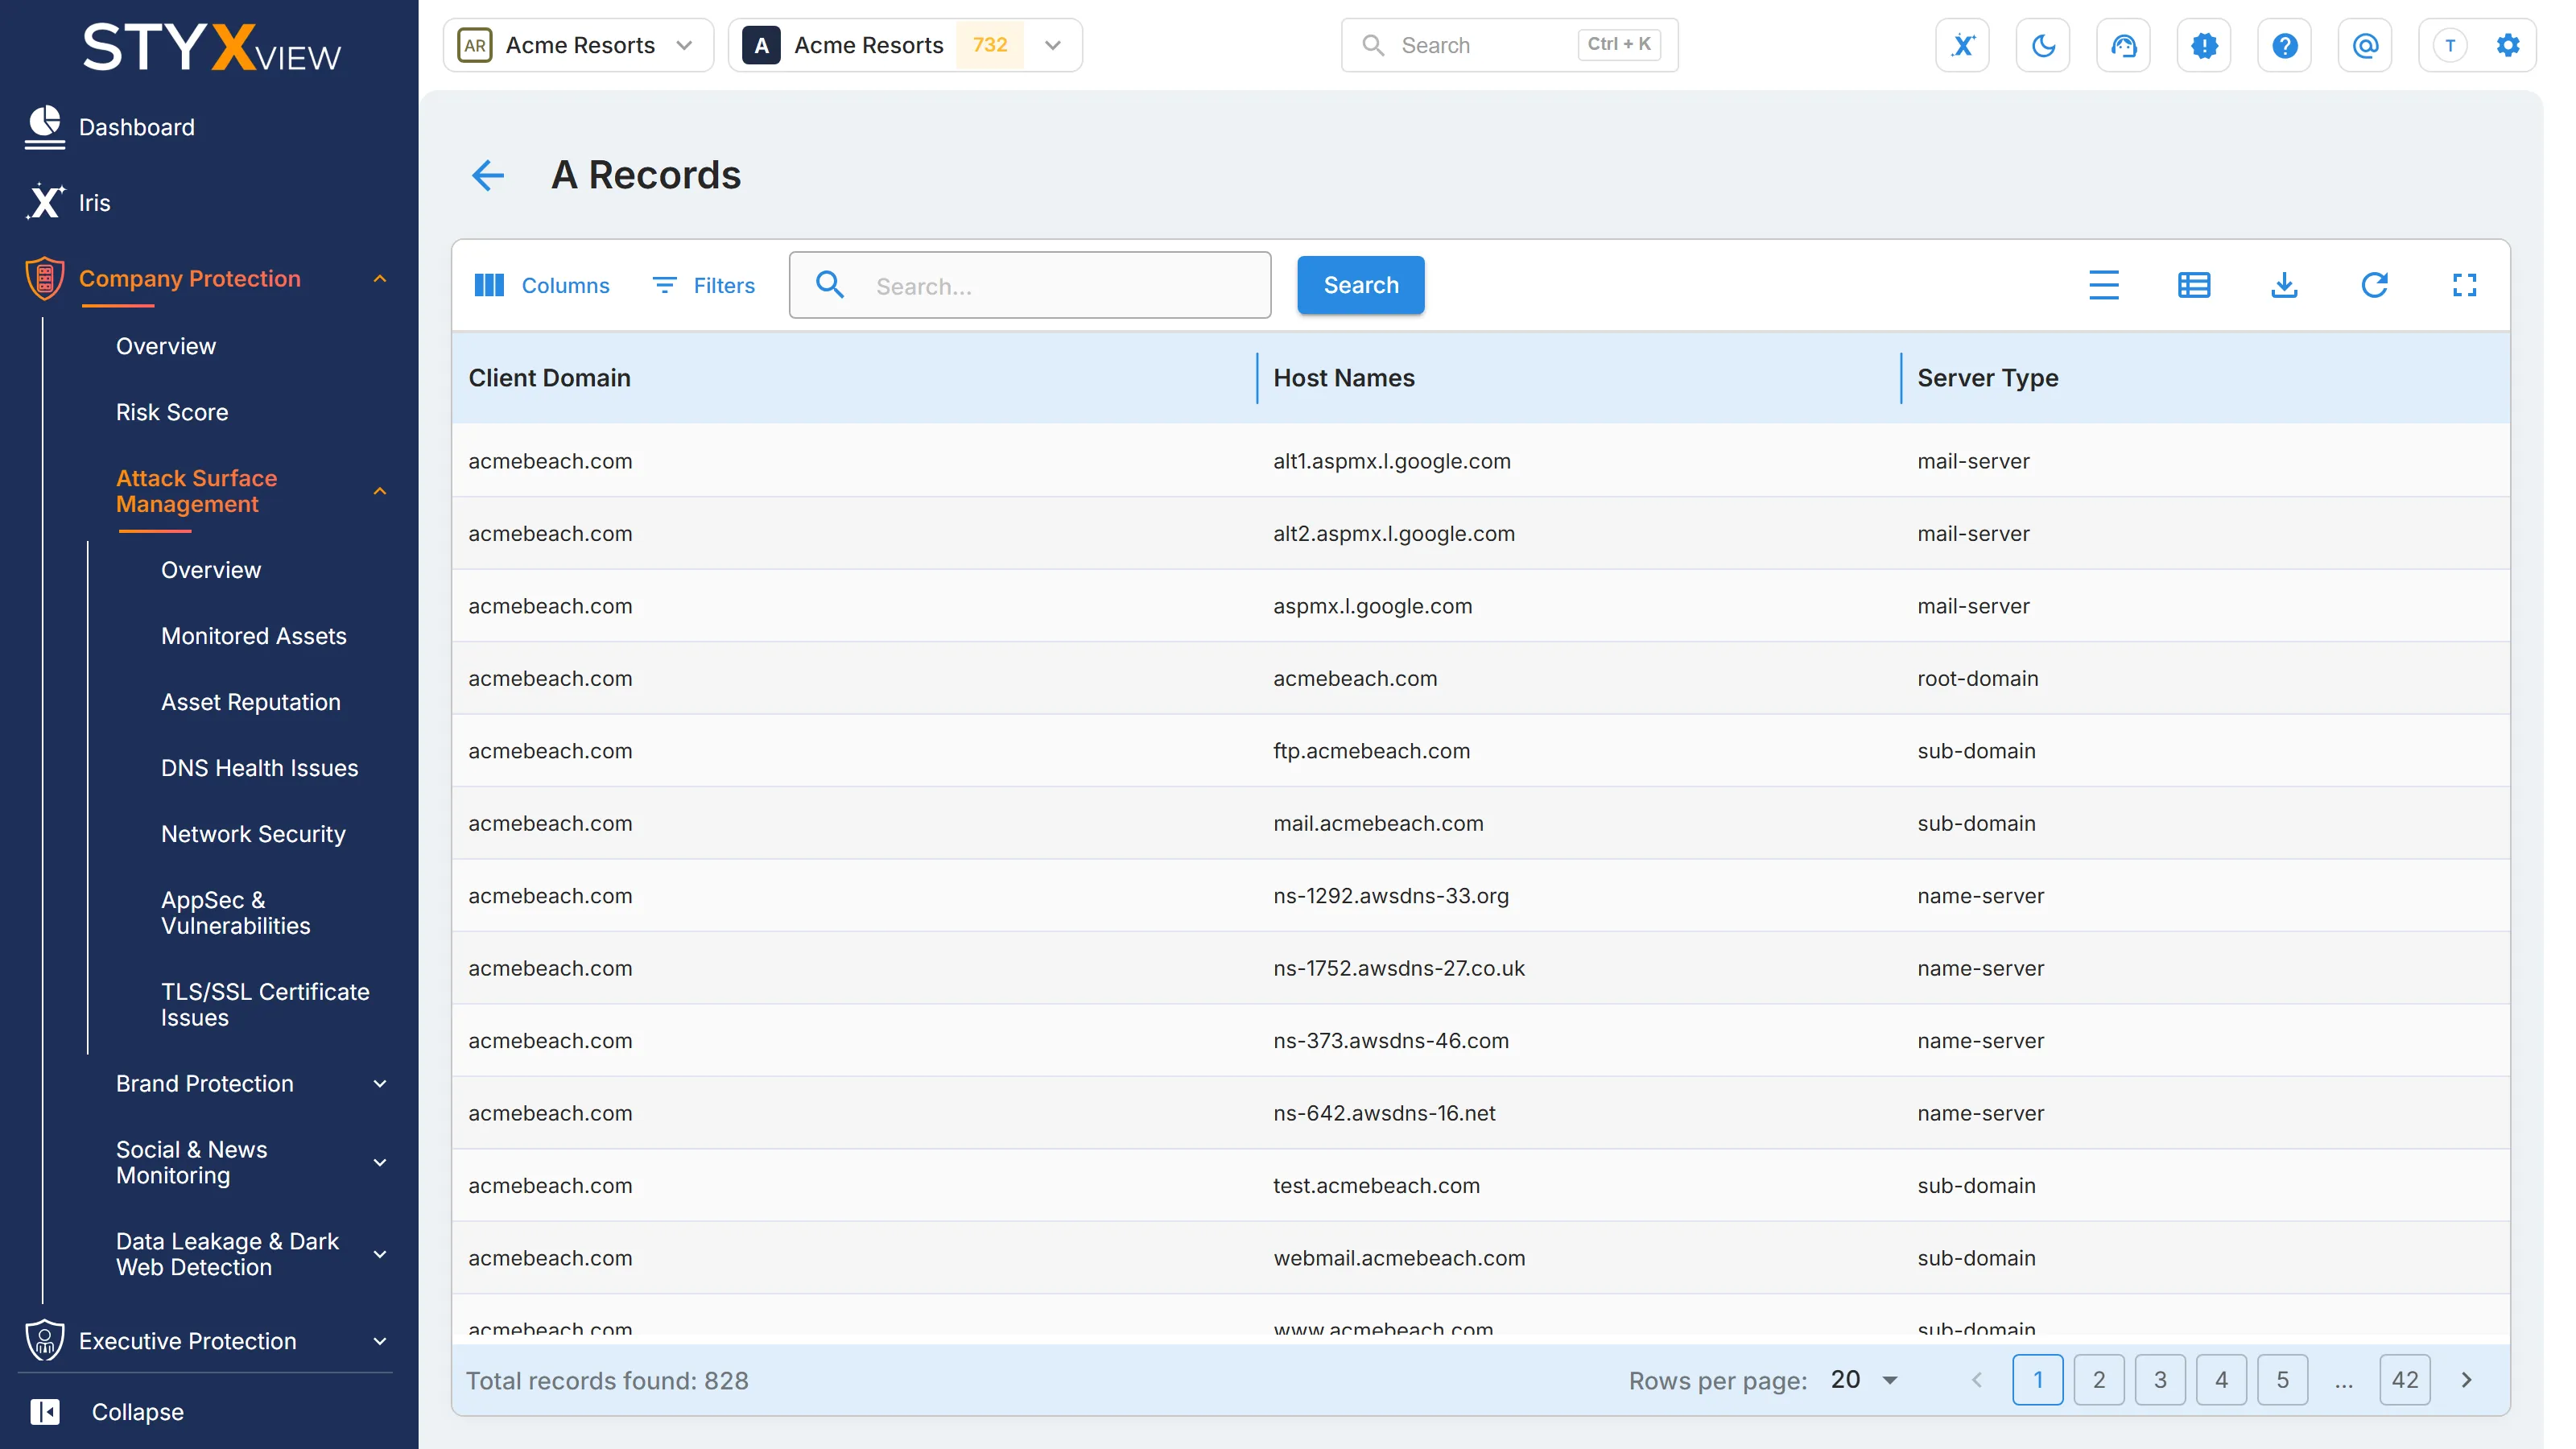This screenshot has height=1449, width=2576.
Task: Open Risk Score menu item
Action: click(172, 412)
